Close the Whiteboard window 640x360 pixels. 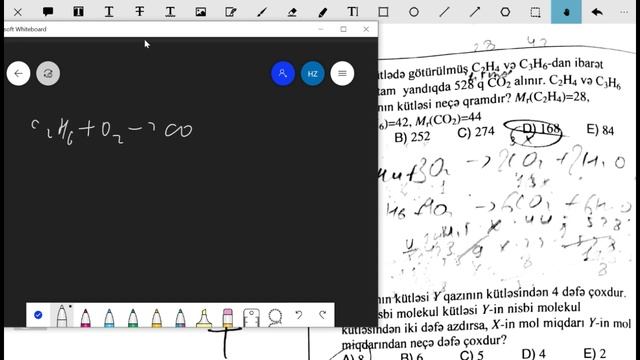coord(366,29)
